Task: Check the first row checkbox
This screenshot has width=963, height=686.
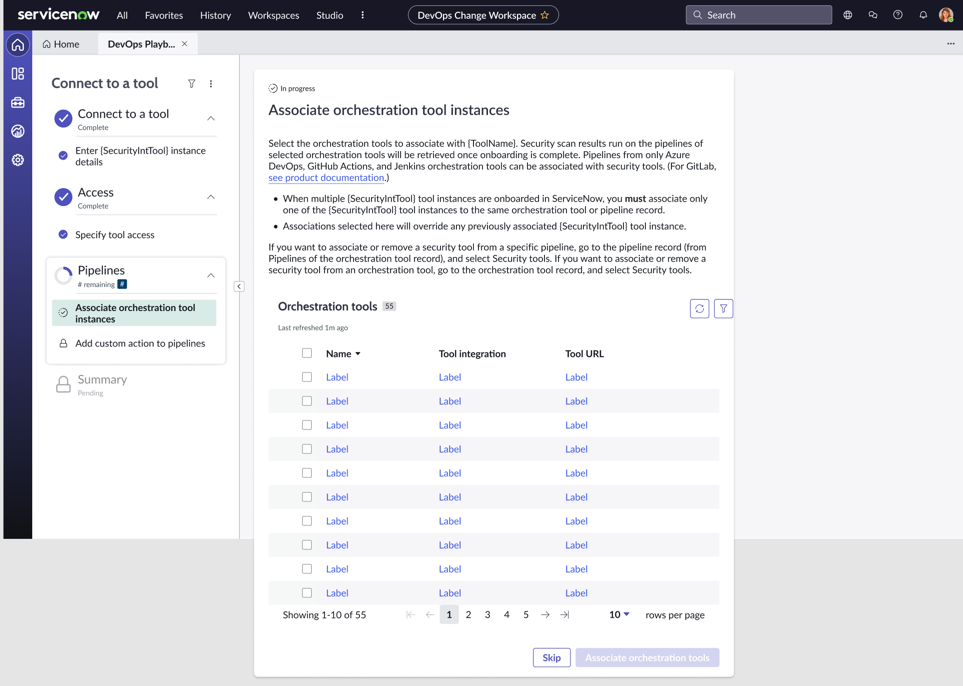Action: [x=306, y=377]
